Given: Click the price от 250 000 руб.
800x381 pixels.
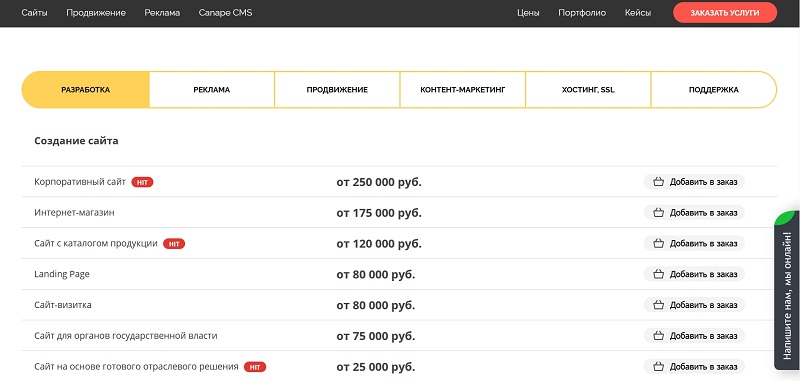Looking at the screenshot, I should pyautogui.click(x=379, y=182).
